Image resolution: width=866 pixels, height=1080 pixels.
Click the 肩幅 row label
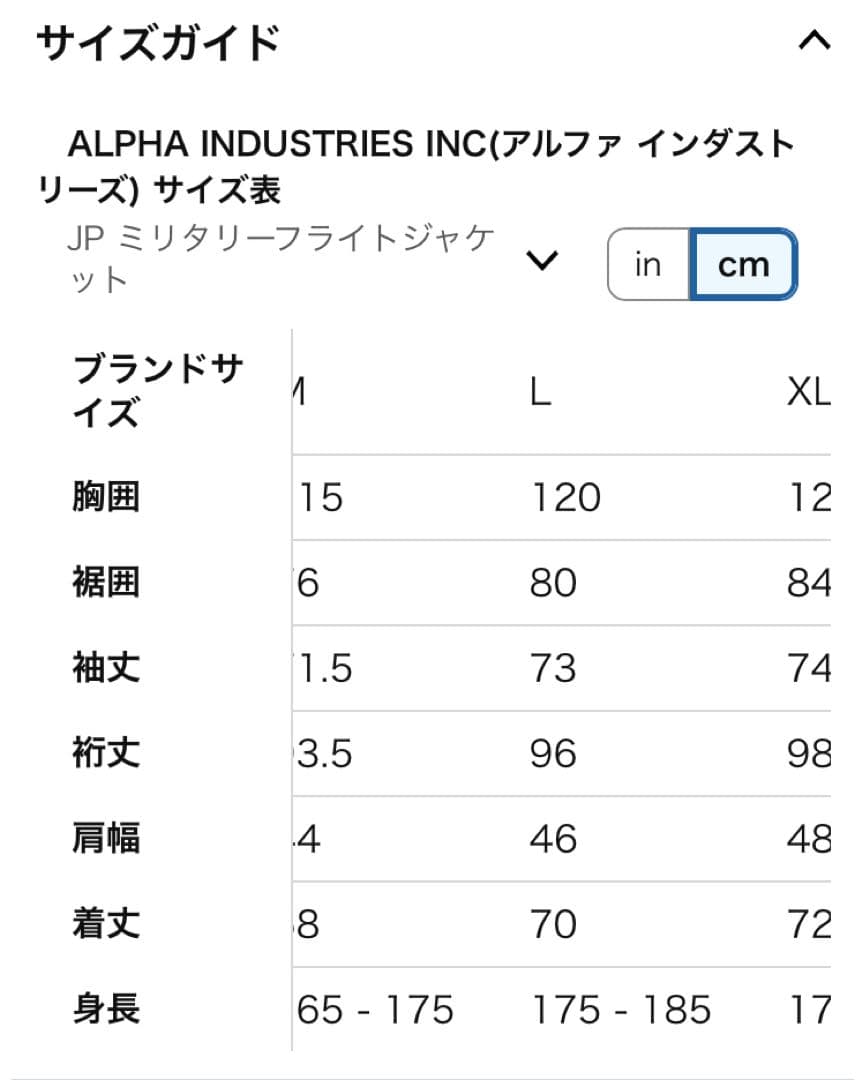point(104,840)
